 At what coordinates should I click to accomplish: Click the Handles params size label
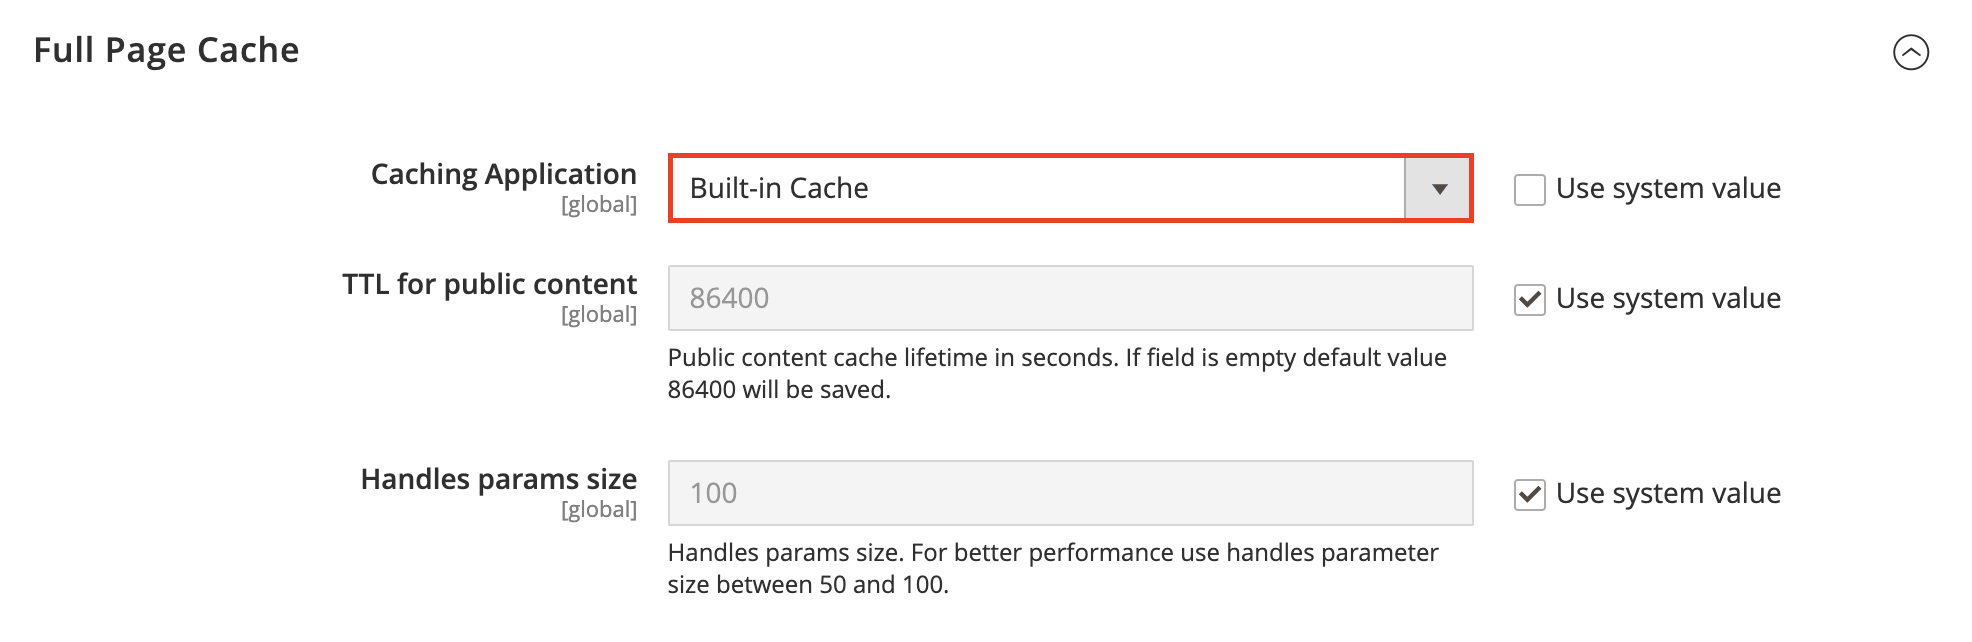(499, 479)
